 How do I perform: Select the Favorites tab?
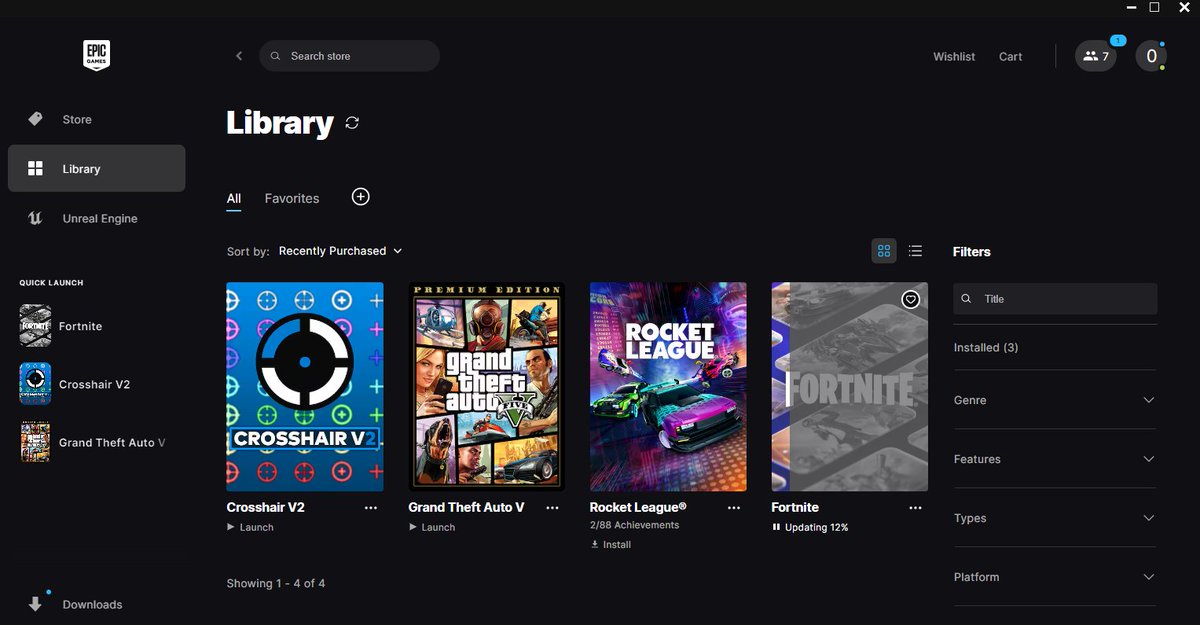[292, 198]
